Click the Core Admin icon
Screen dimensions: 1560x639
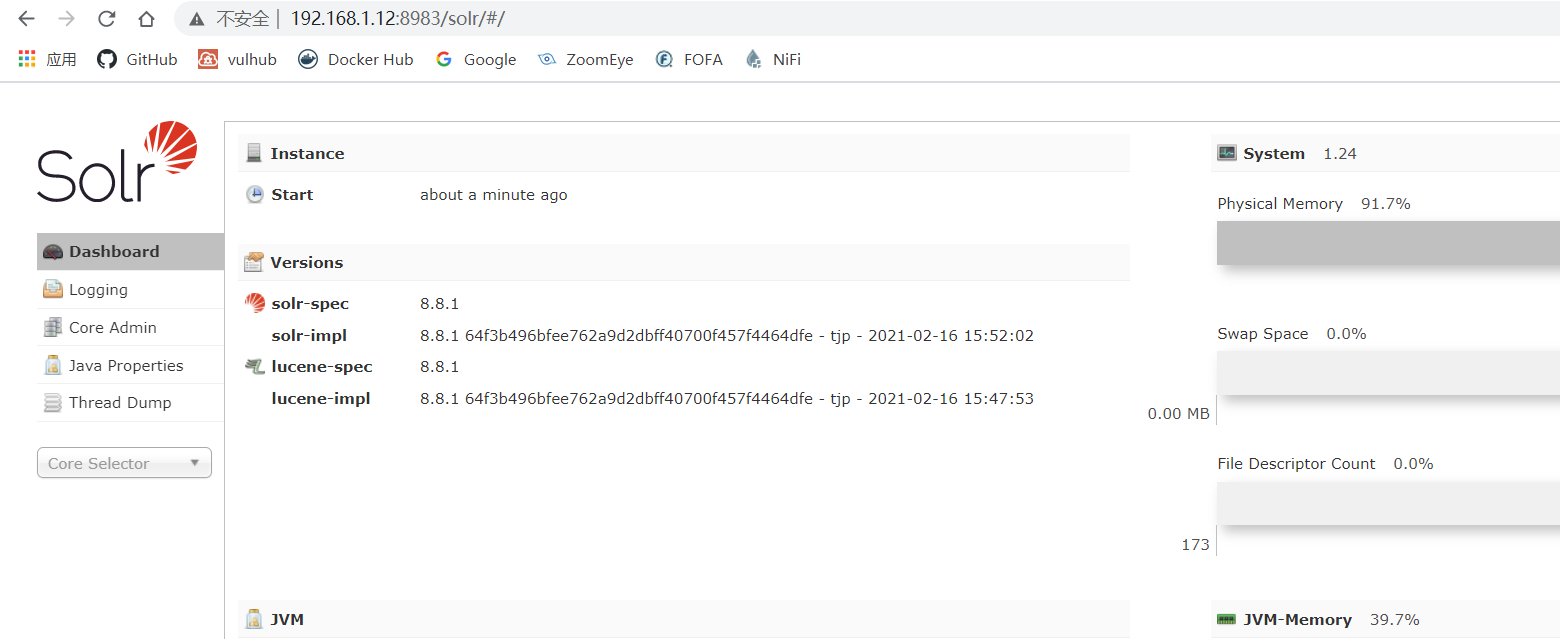(53, 328)
